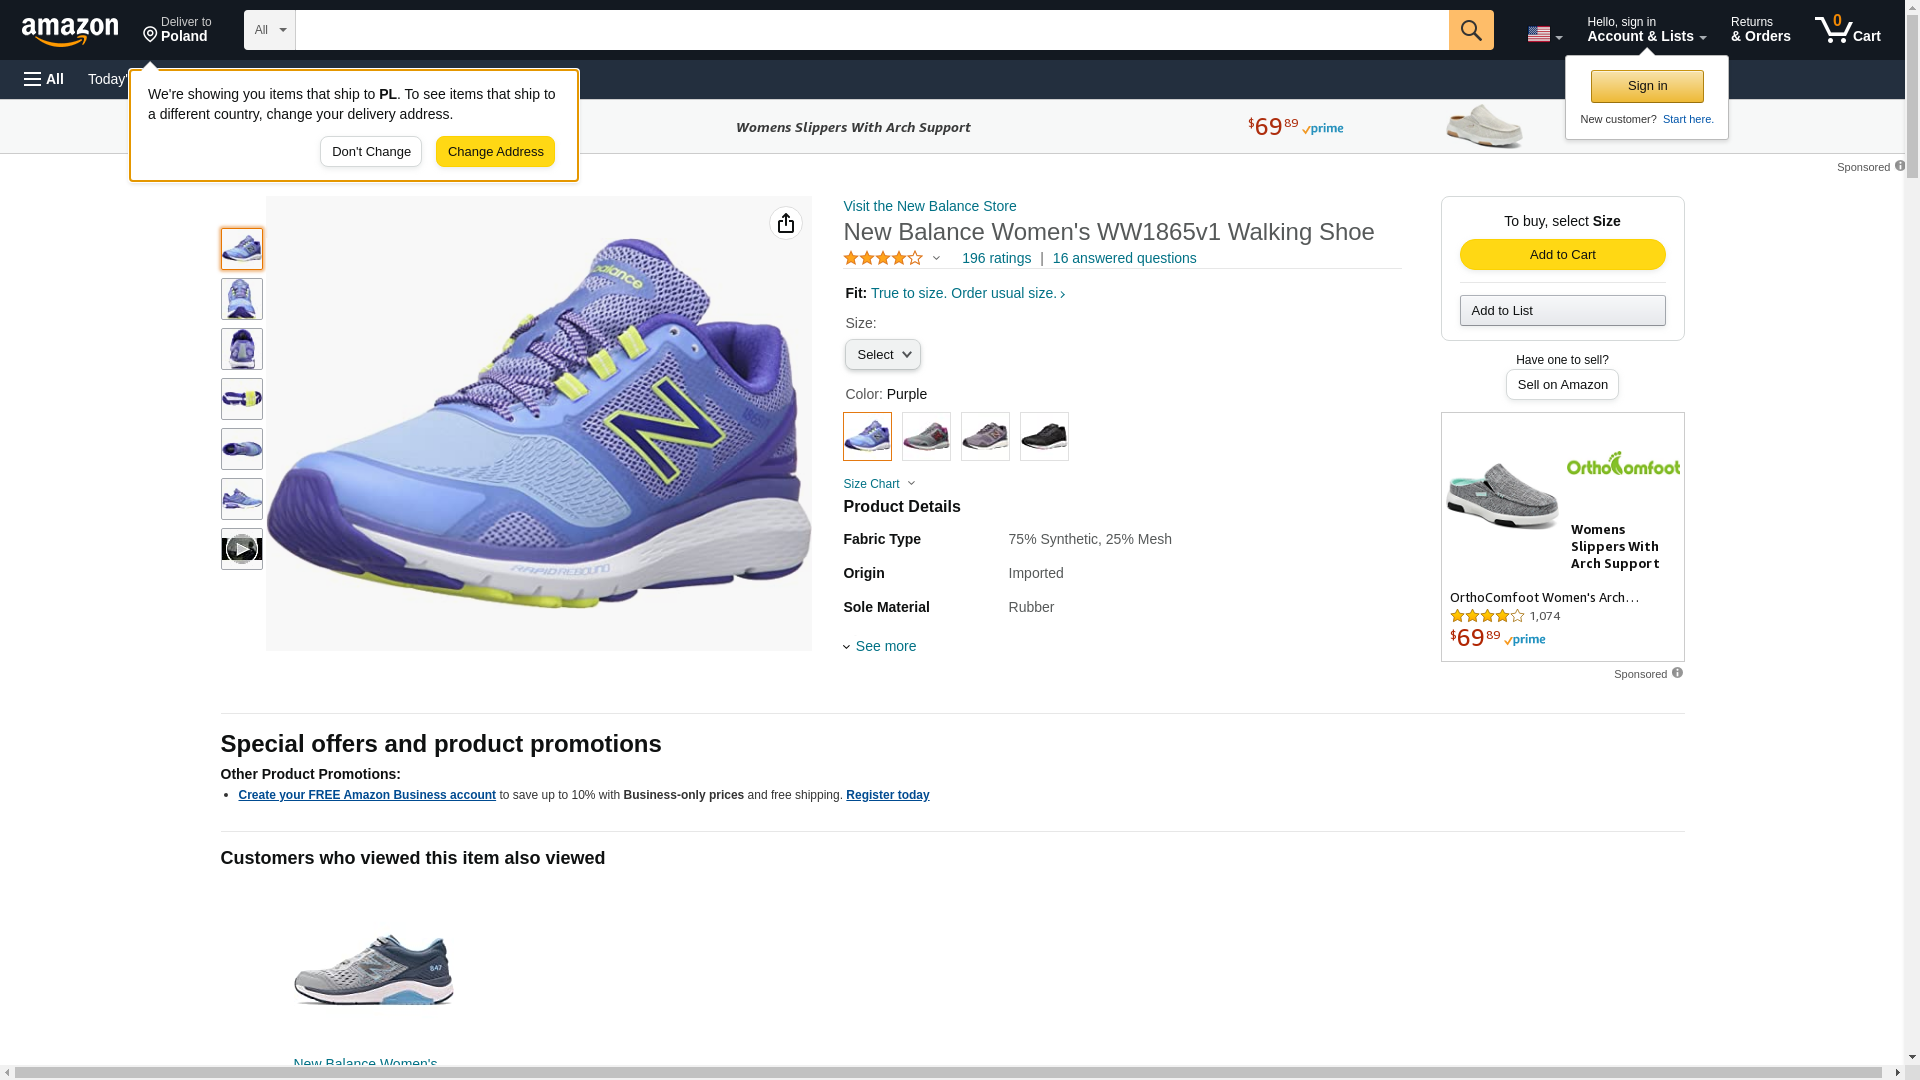1920x1080 pixels.
Task: Open the All hamburger menu
Action: coord(44,79)
